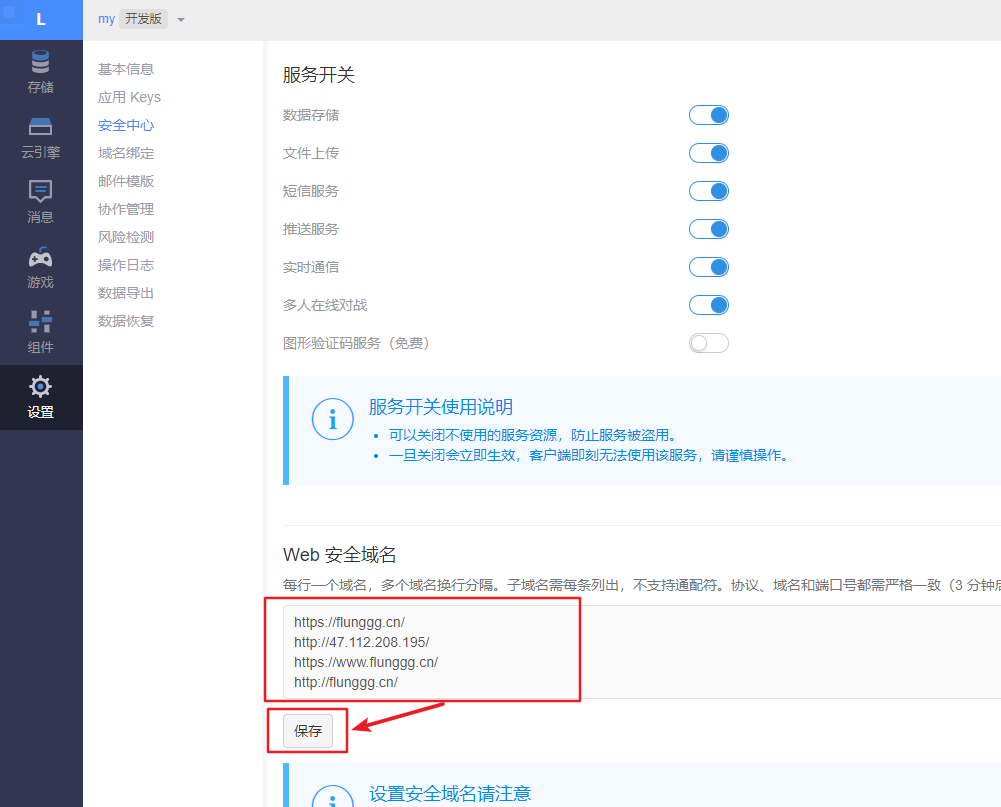Screen dimensions: 1001x807
Task: Turn off the 推送服务 switch
Action: [x=709, y=229]
